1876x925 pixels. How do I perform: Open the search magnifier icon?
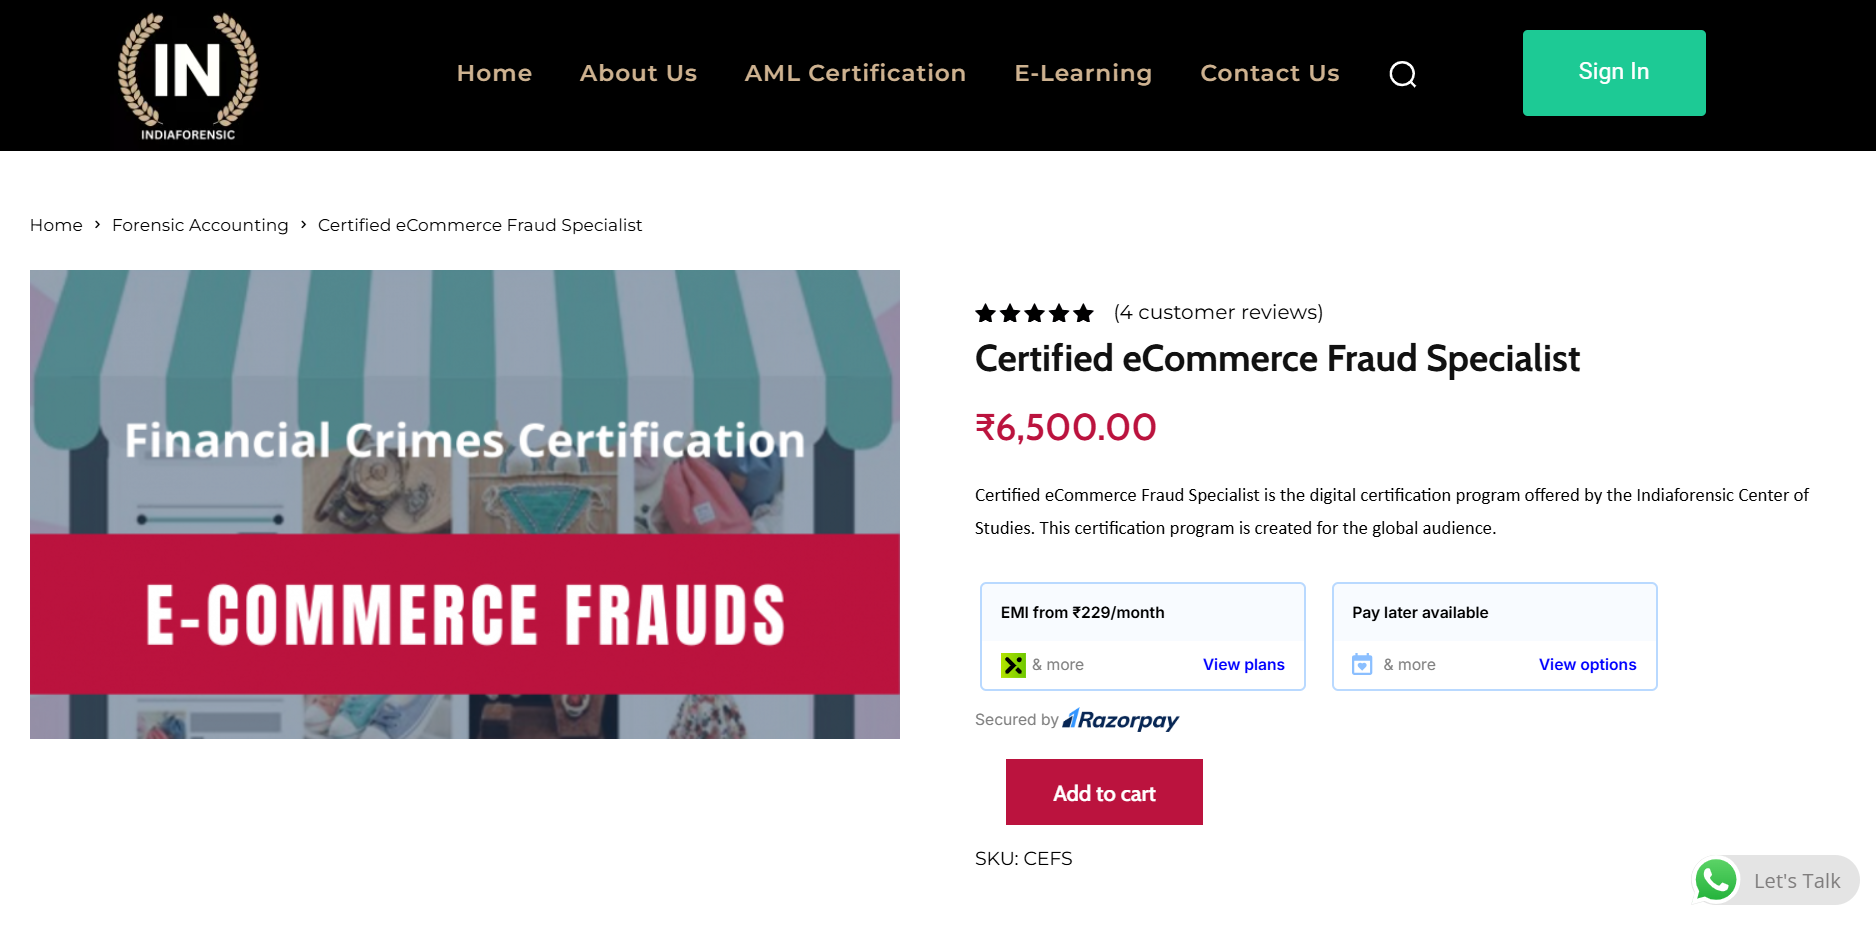pos(1403,74)
